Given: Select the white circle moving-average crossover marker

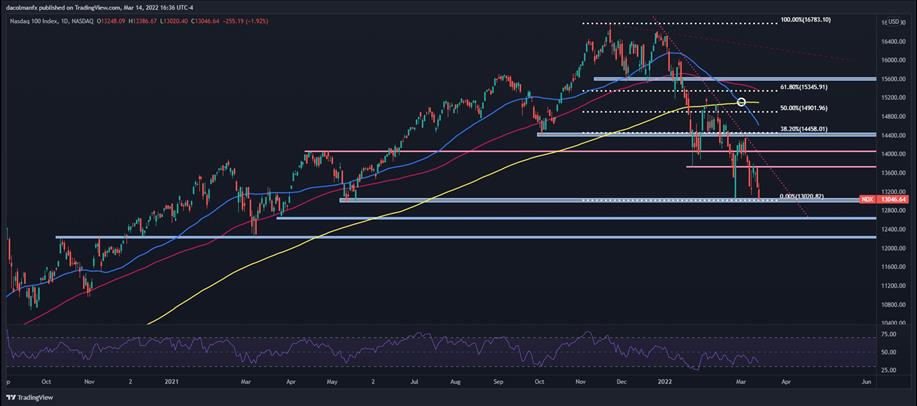Looking at the screenshot, I should tap(742, 102).
